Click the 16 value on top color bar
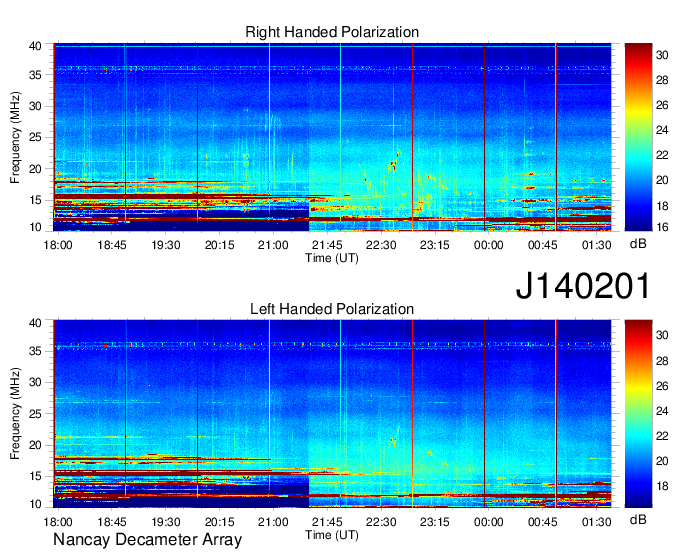 pyautogui.click(x=663, y=227)
